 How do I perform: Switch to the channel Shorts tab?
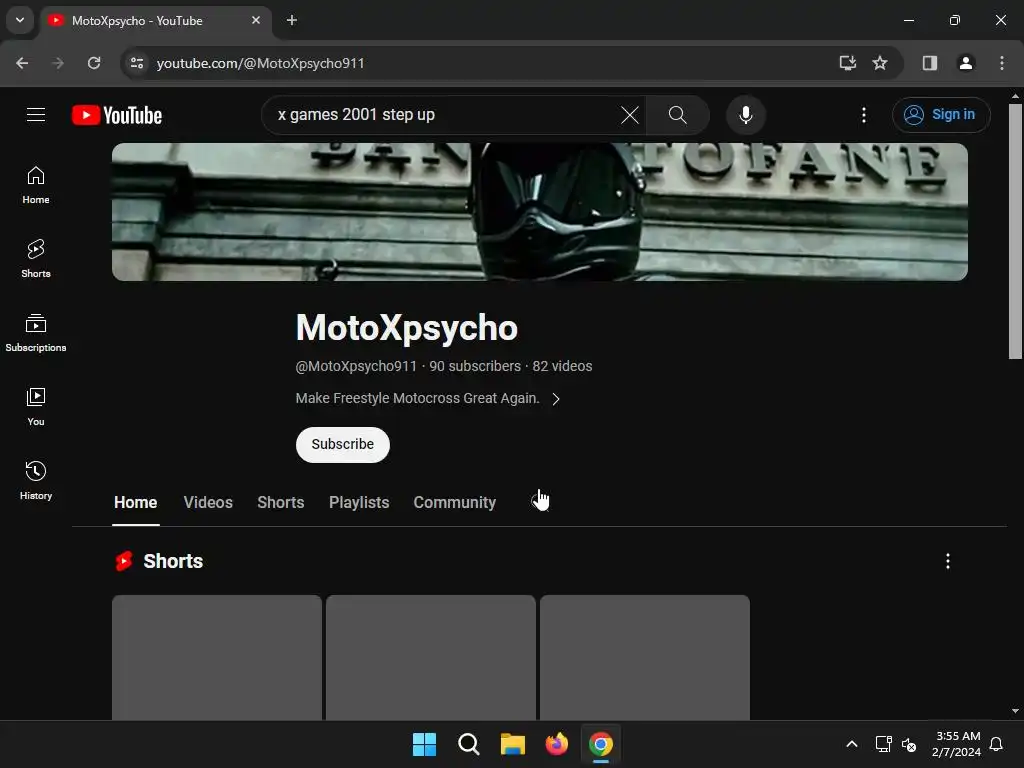click(280, 502)
